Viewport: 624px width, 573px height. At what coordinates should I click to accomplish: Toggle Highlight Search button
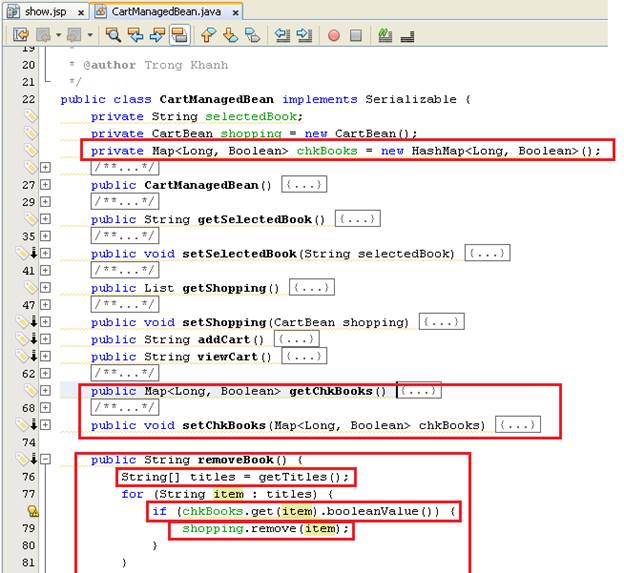pyautogui.click(x=179, y=35)
